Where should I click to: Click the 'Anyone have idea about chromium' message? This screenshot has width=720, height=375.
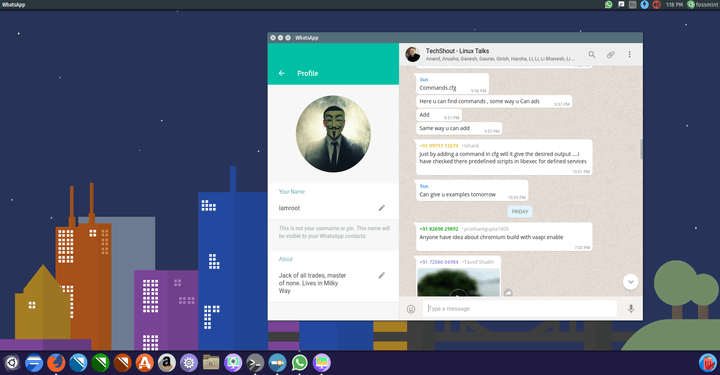pyautogui.click(x=504, y=237)
